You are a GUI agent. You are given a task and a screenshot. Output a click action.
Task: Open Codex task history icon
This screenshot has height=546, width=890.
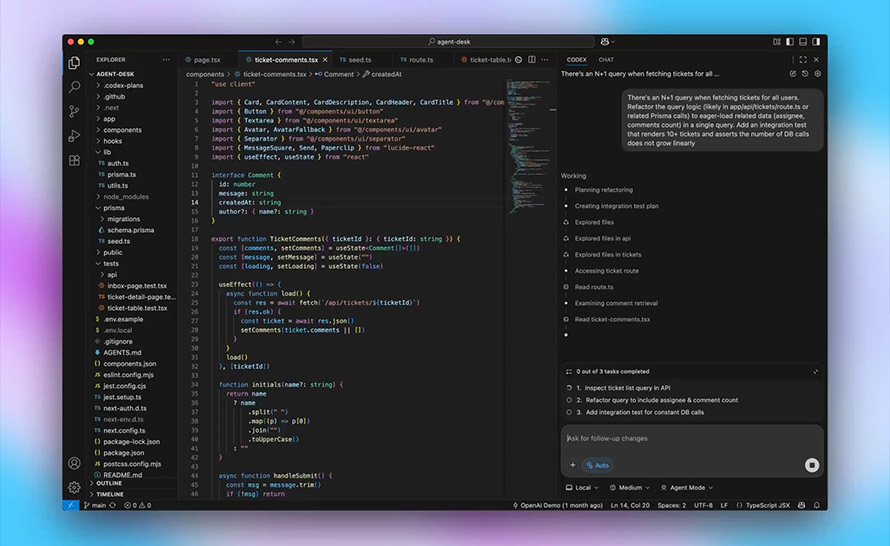[805, 74]
